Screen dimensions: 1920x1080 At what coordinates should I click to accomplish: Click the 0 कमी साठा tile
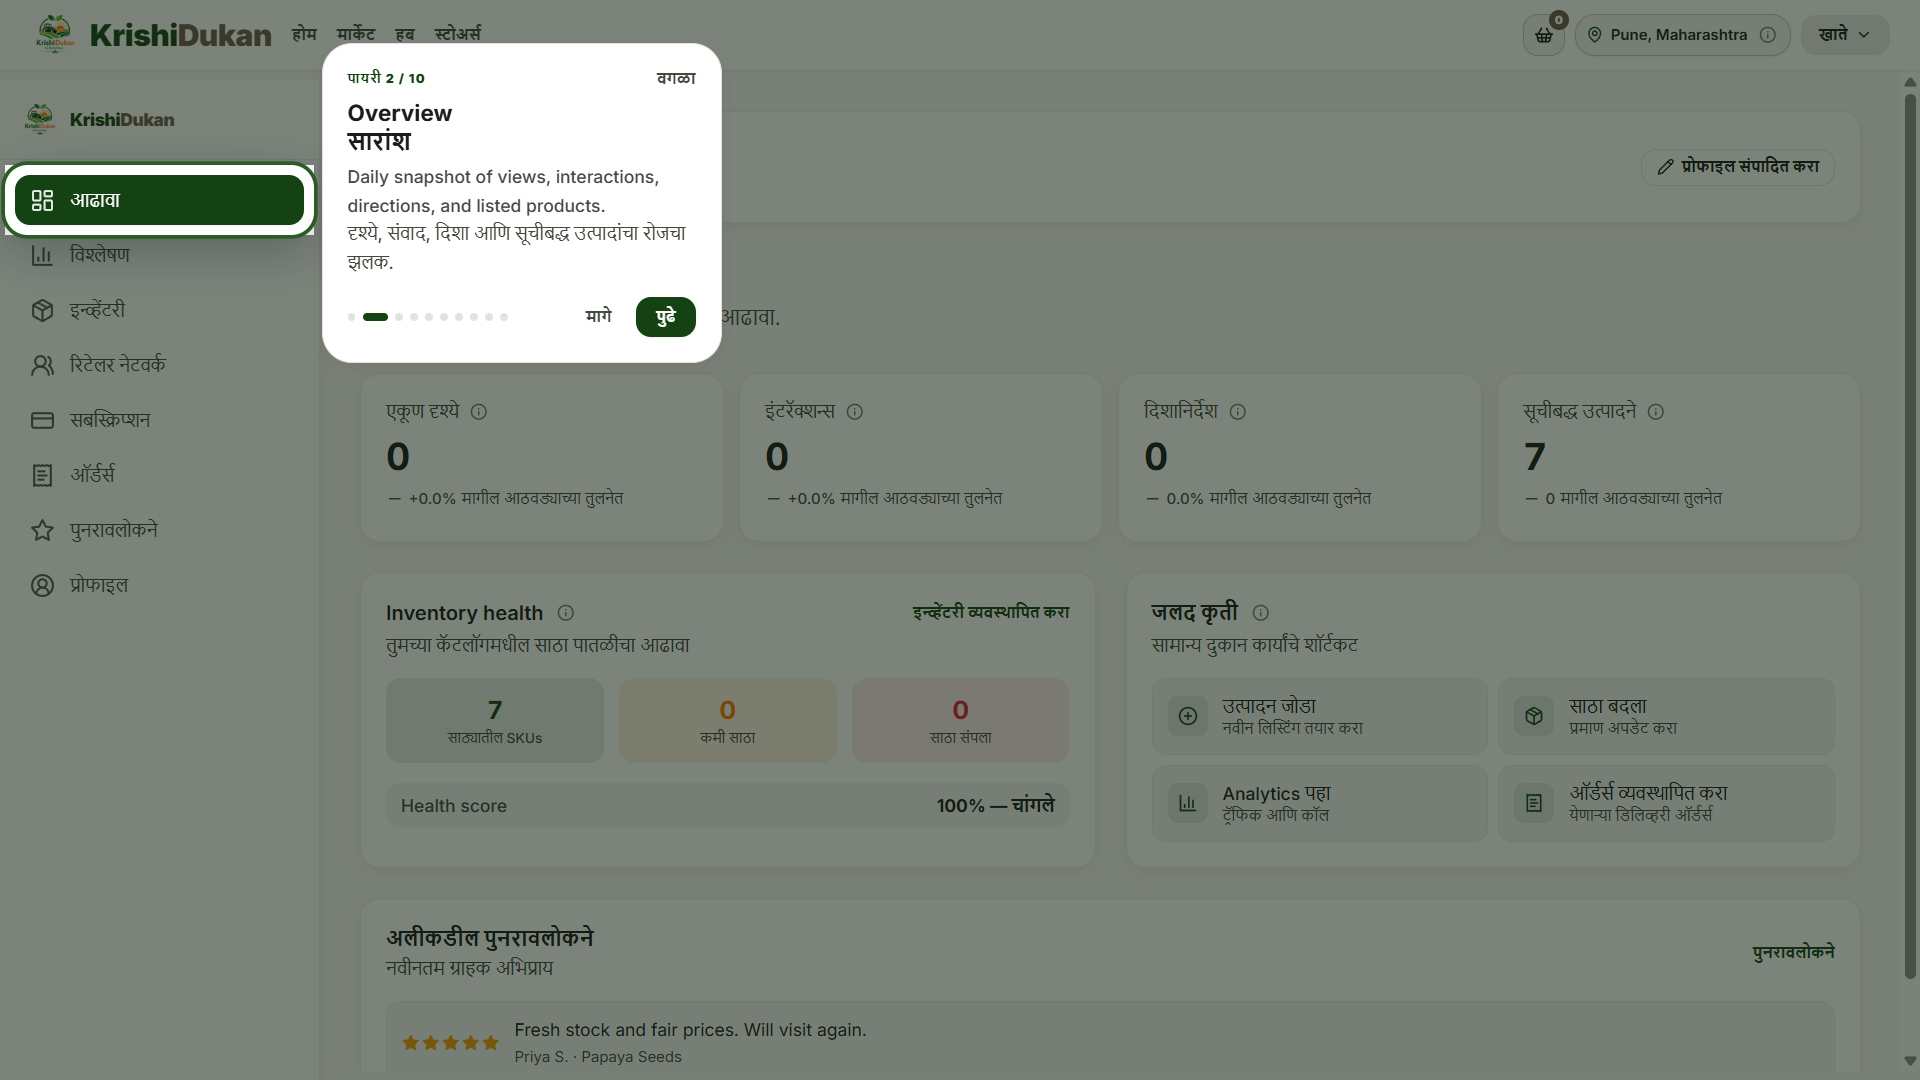[728, 721]
